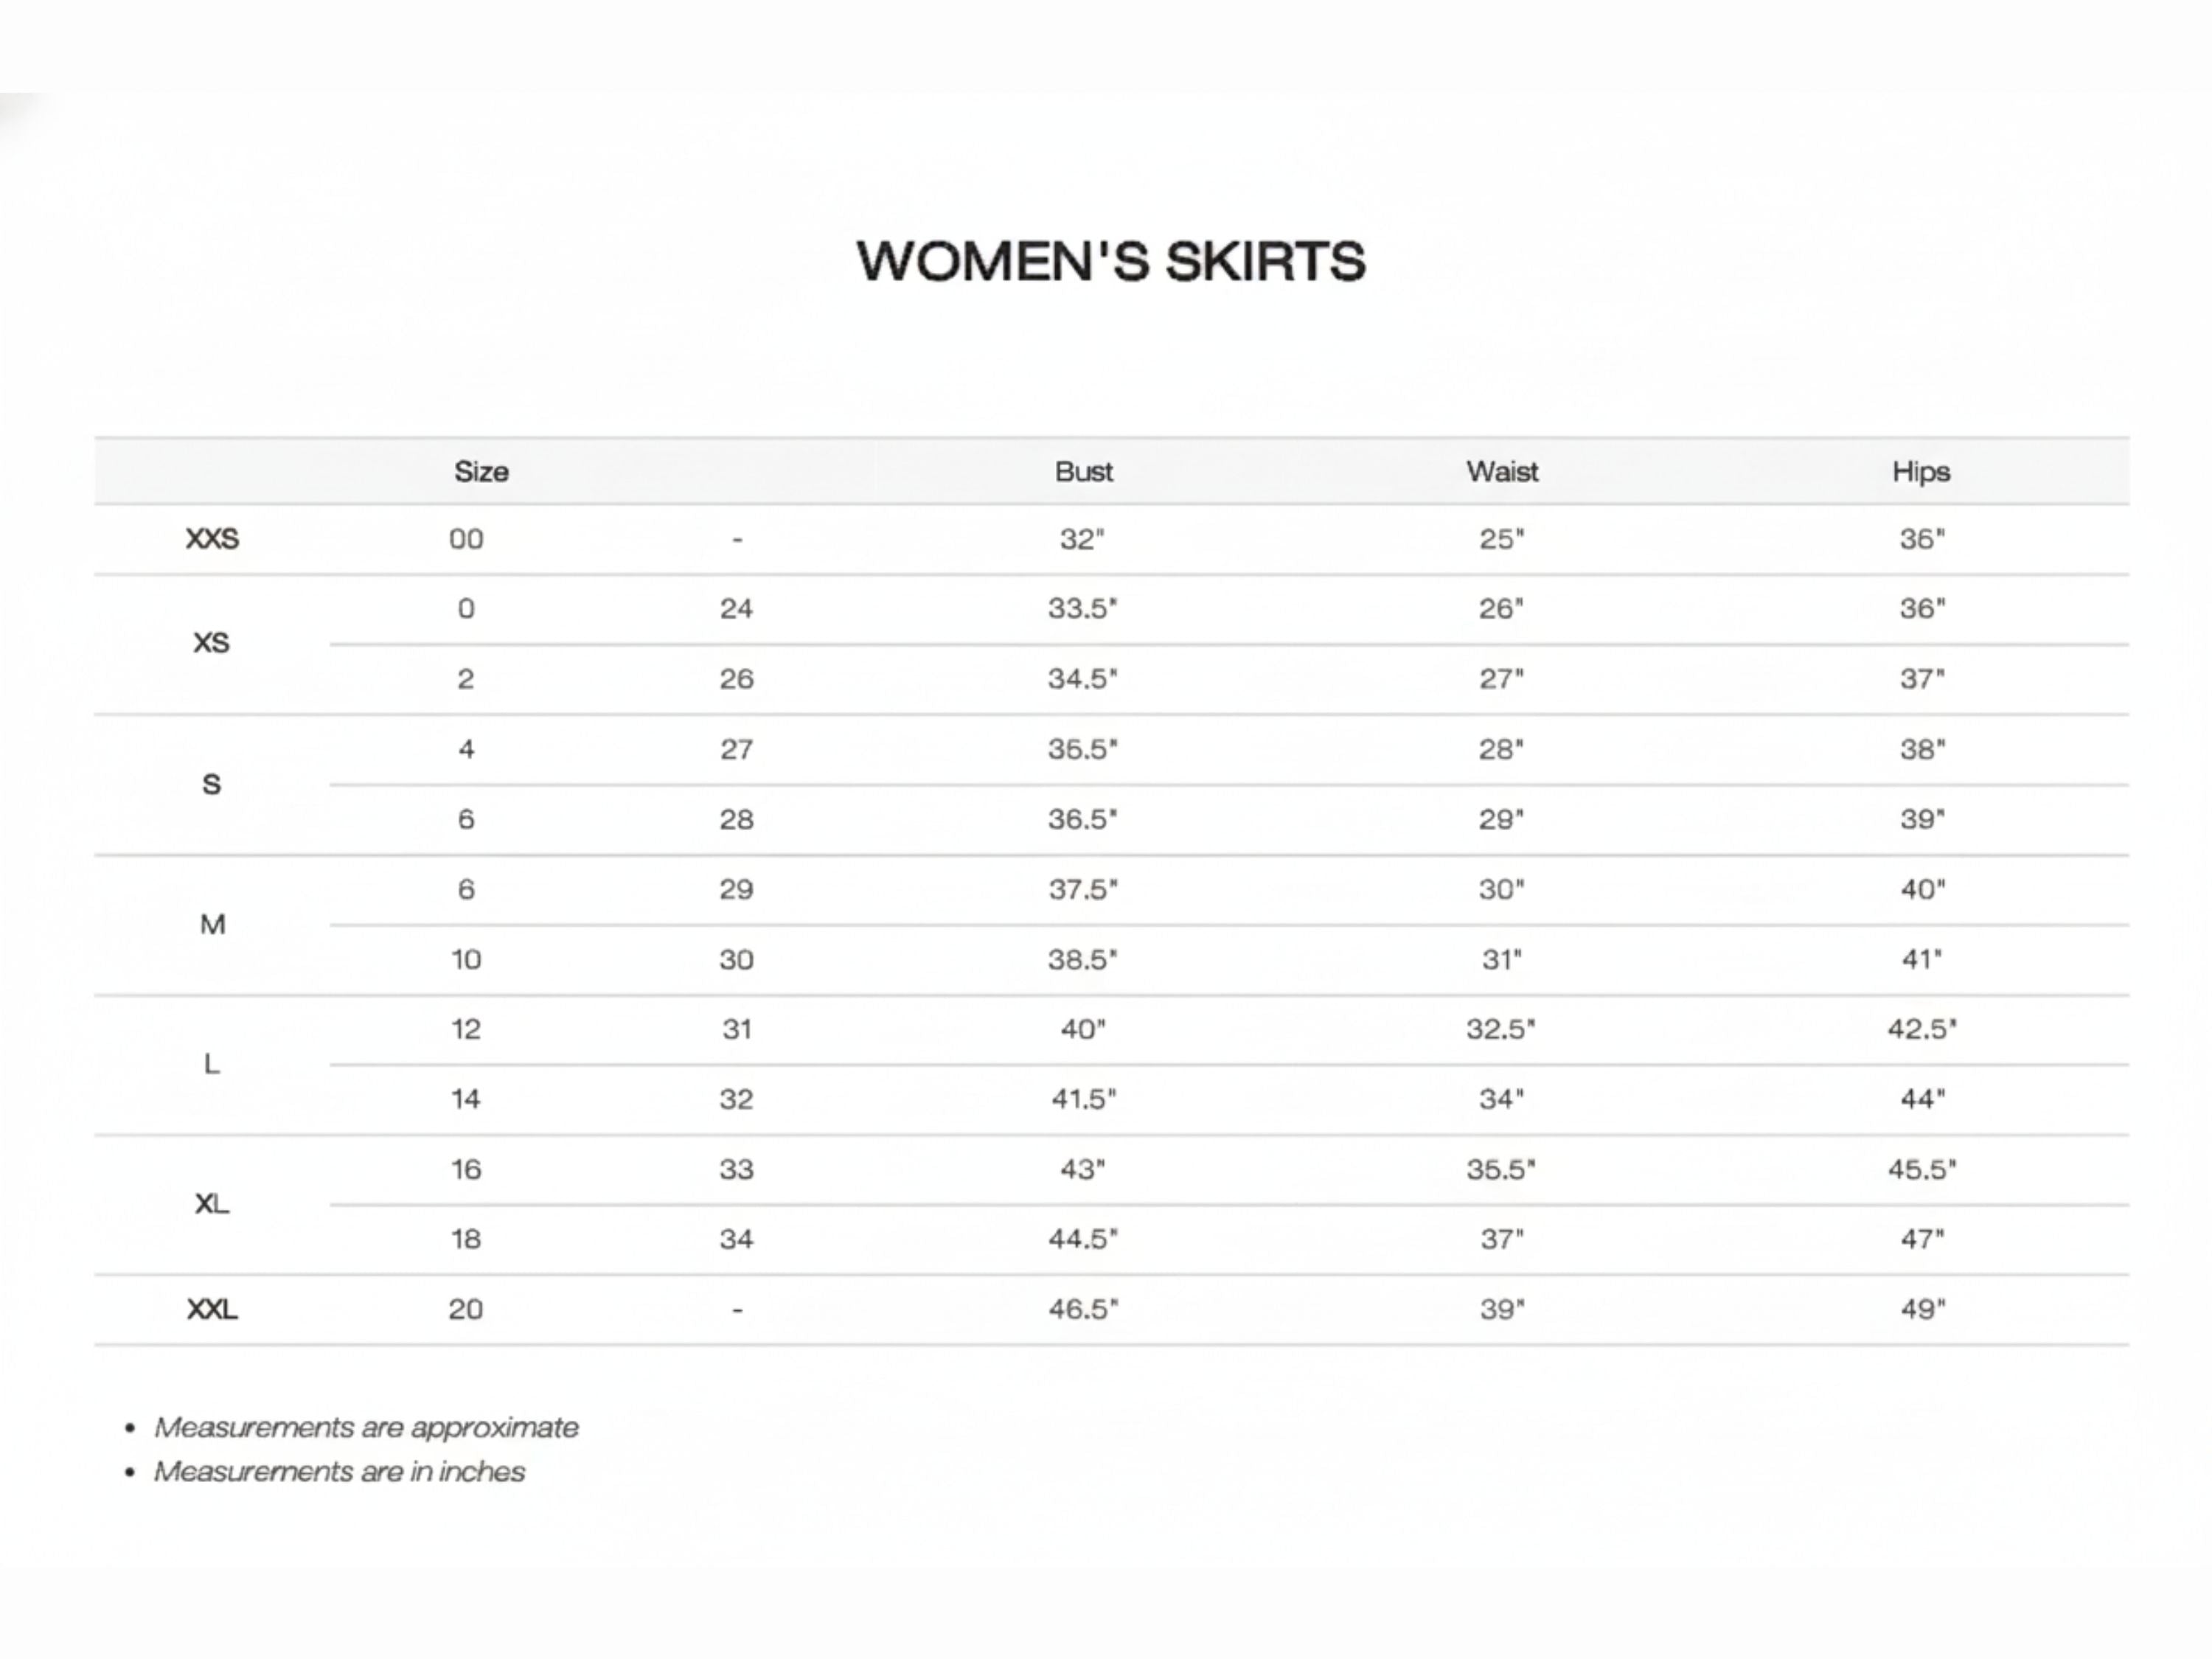The width and height of the screenshot is (2212, 1659).
Task: Select the 49" hips measurement
Action: 1923,1309
